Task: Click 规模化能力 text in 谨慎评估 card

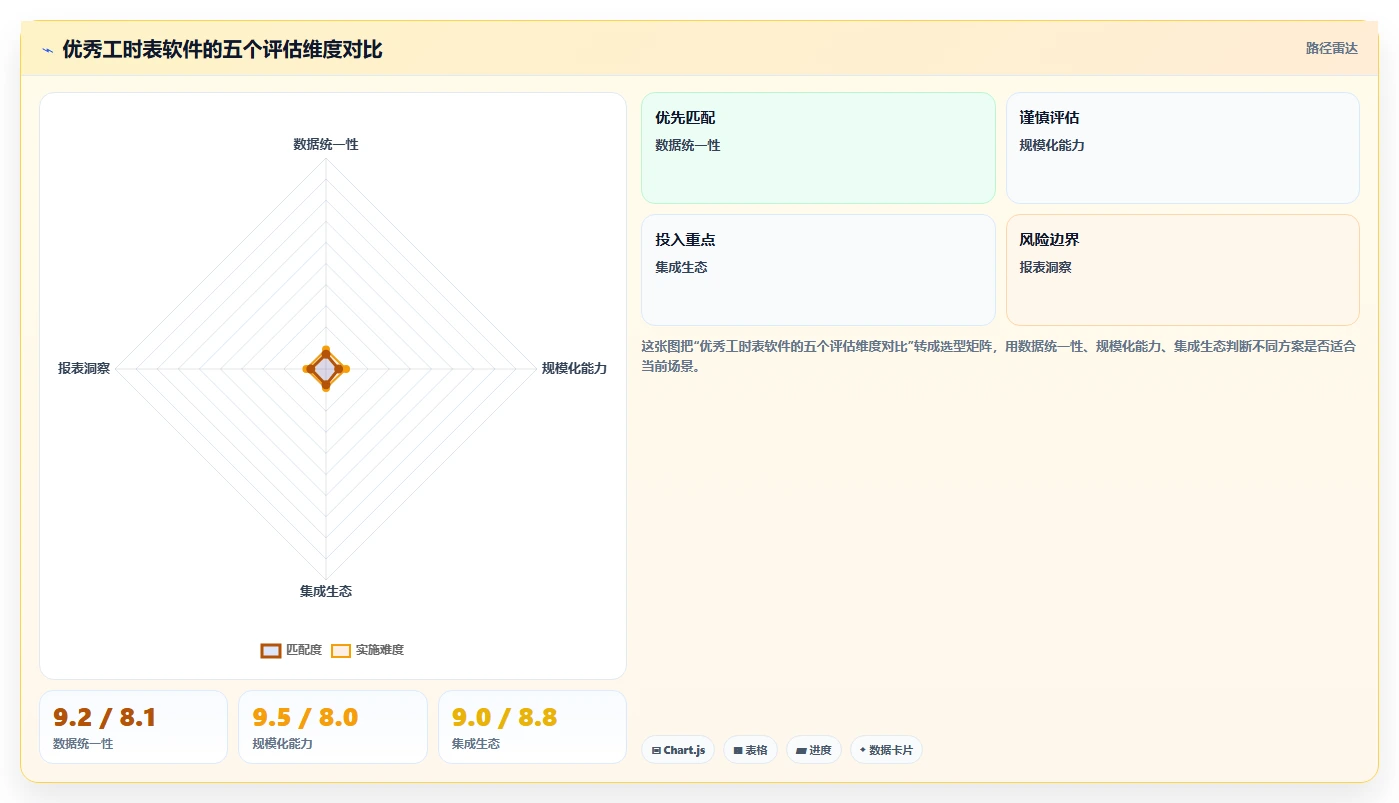Action: pyautogui.click(x=1052, y=145)
